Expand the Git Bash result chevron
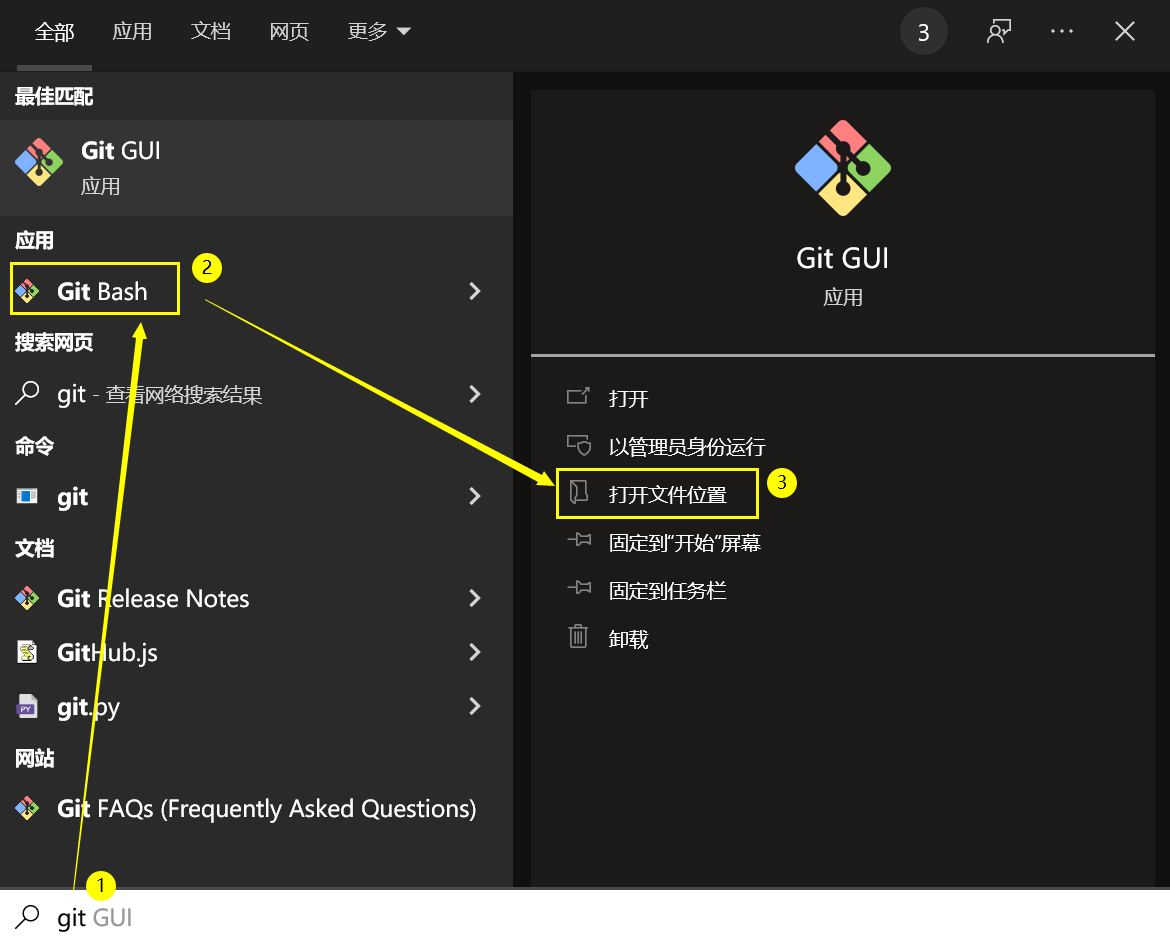The width and height of the screenshot is (1170, 939). 475,291
